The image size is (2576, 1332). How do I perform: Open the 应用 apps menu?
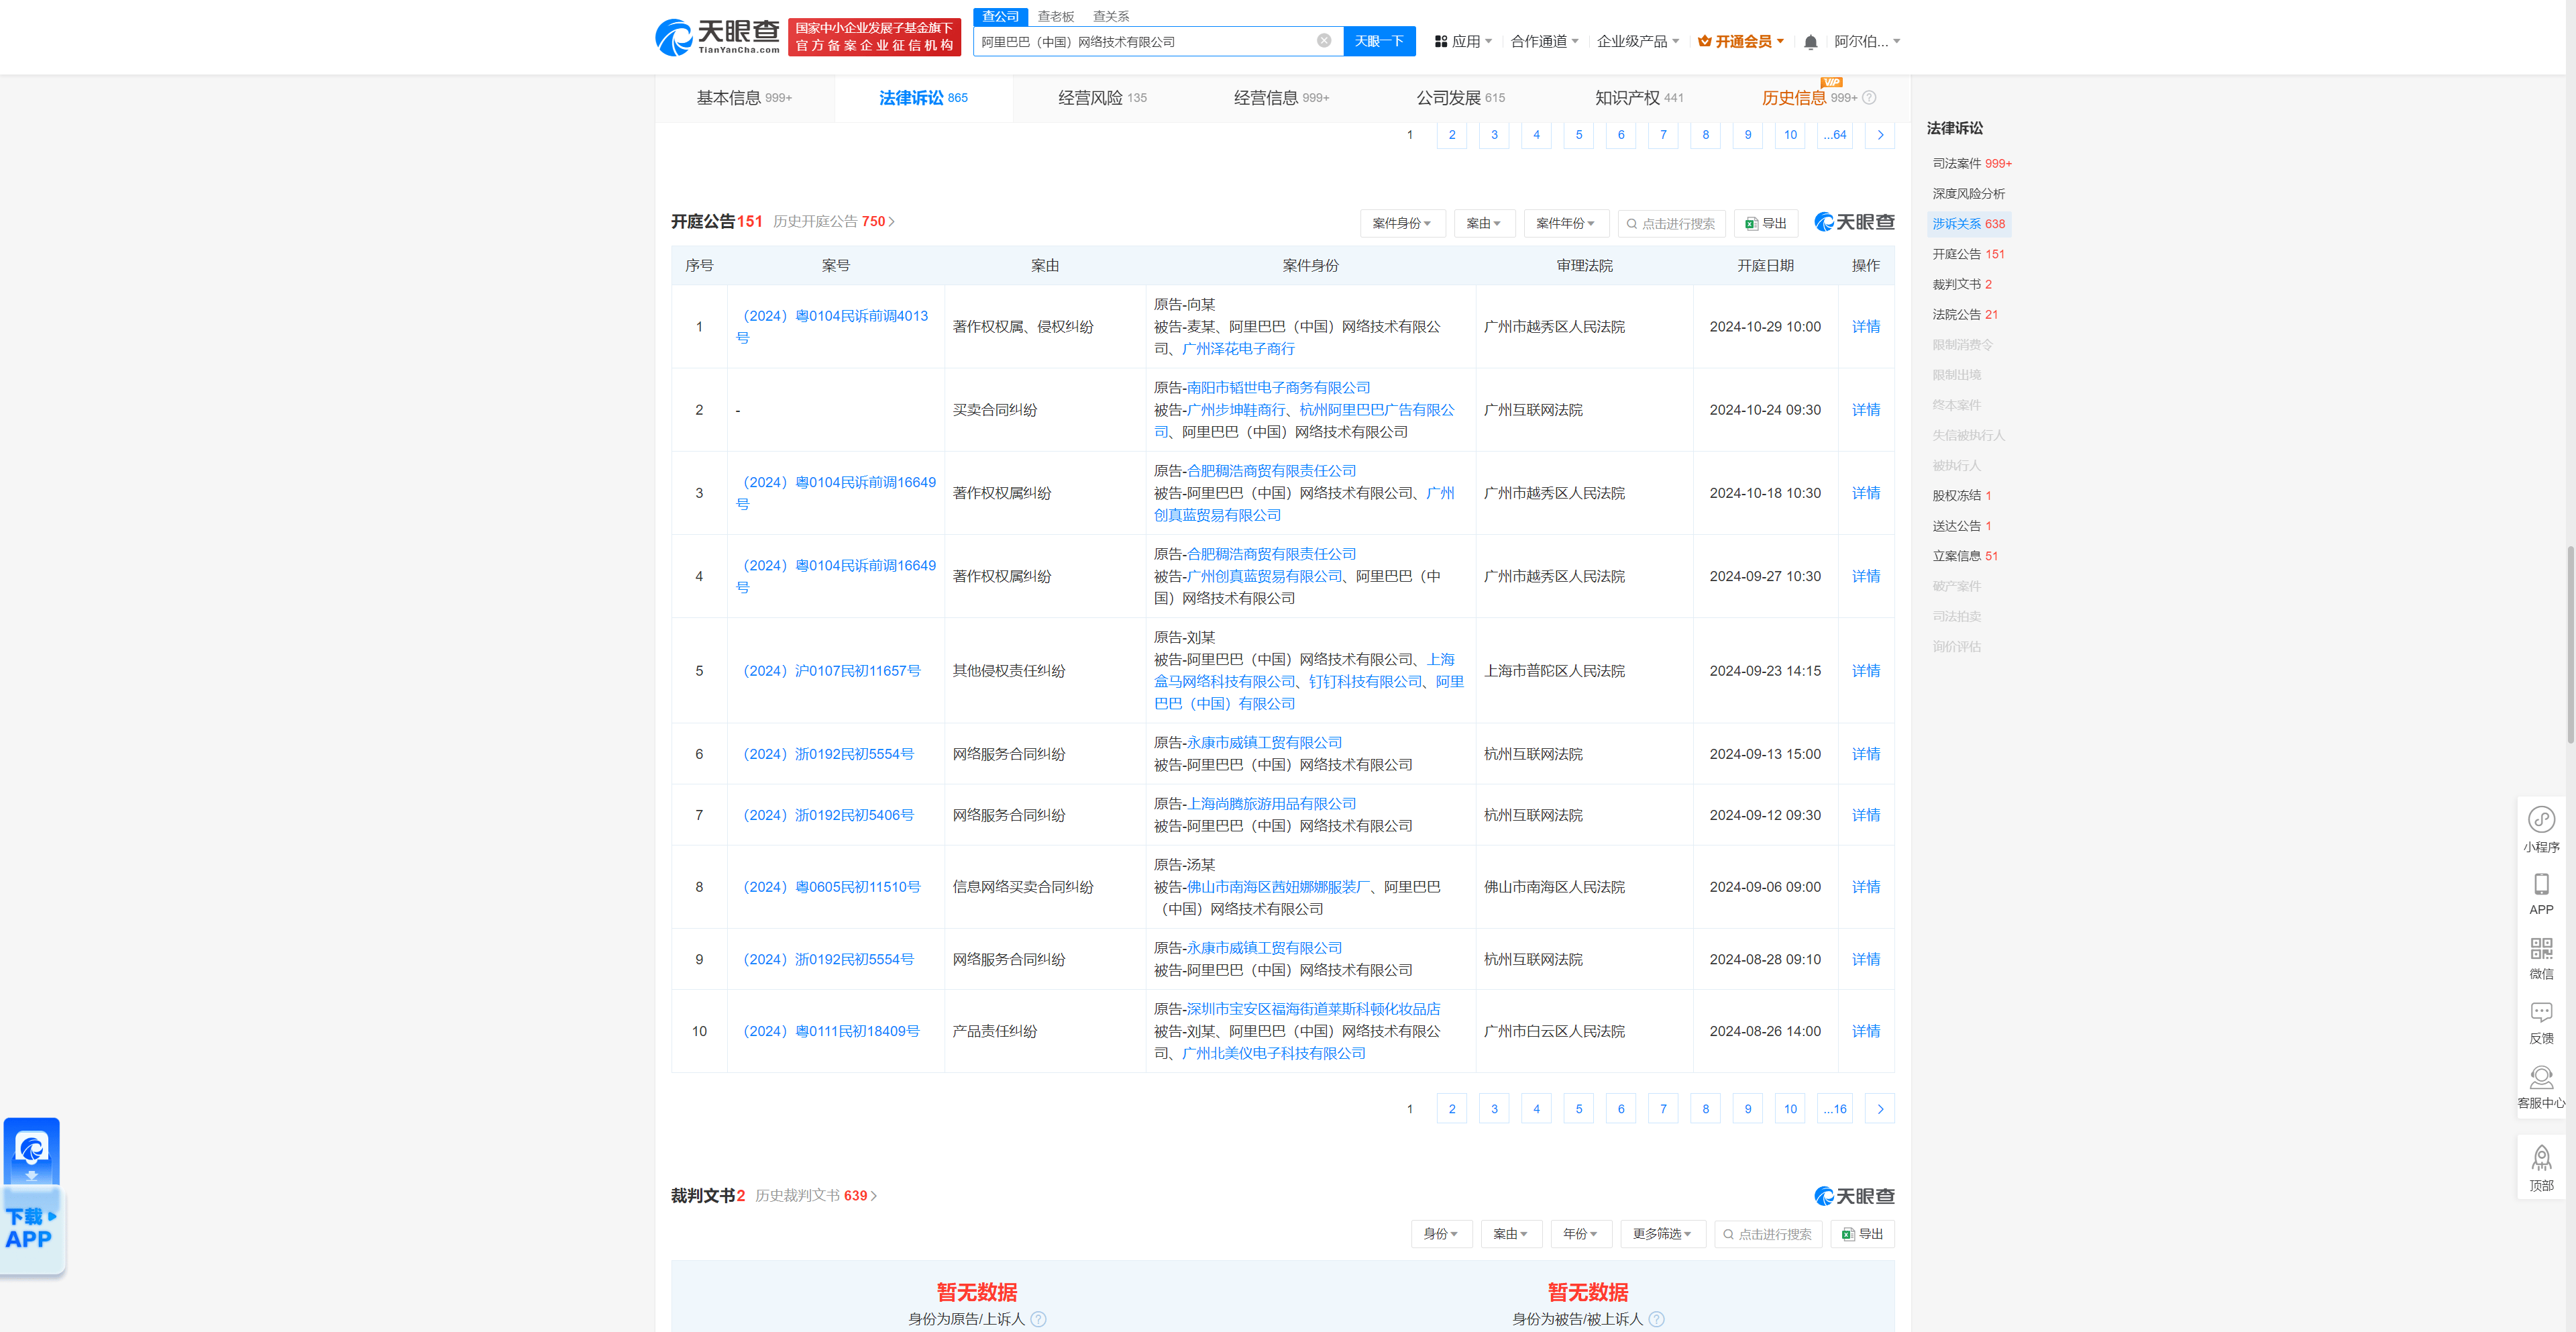pyautogui.click(x=1463, y=42)
